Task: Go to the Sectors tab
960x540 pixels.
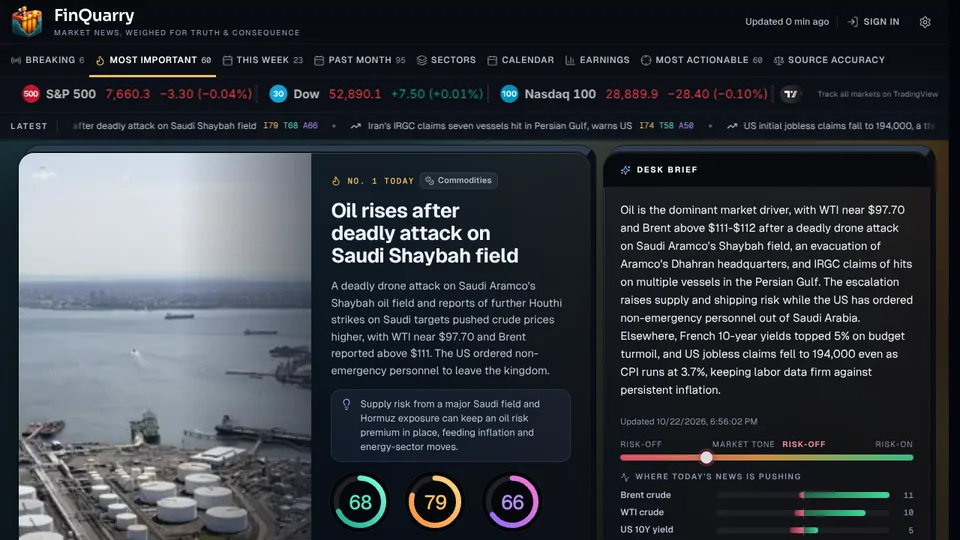Action: (x=446, y=60)
